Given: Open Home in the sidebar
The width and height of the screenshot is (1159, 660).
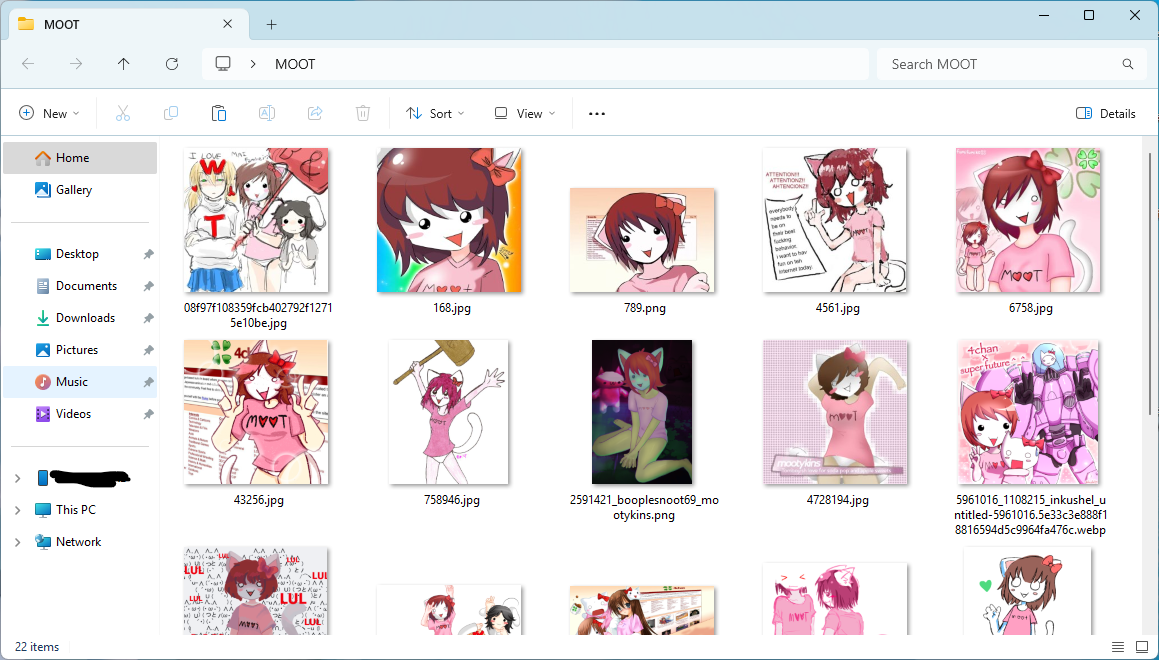Looking at the screenshot, I should pos(80,157).
